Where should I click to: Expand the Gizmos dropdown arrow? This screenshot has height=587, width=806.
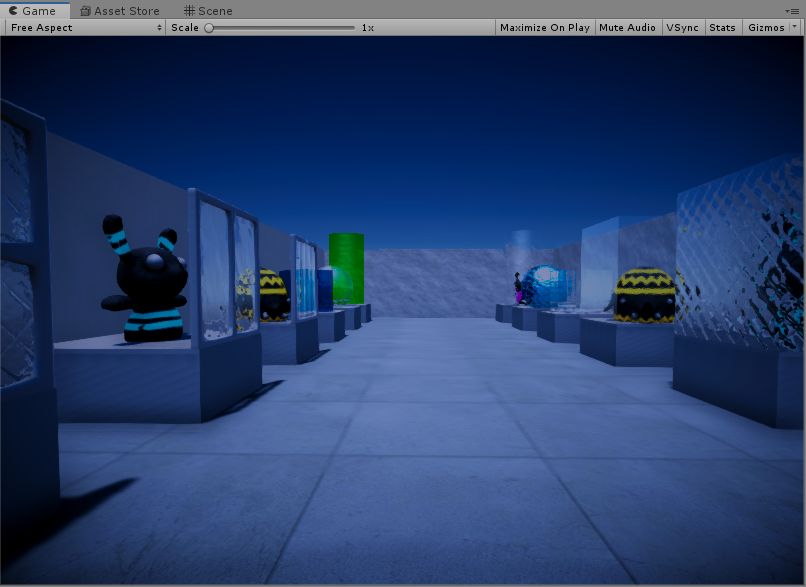(x=795, y=27)
